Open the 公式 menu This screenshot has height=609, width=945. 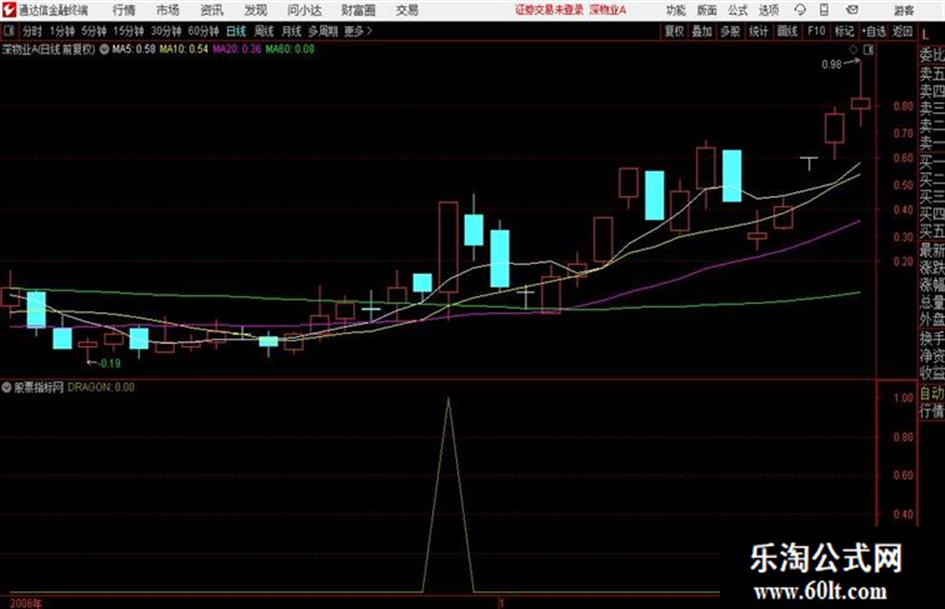pos(738,10)
